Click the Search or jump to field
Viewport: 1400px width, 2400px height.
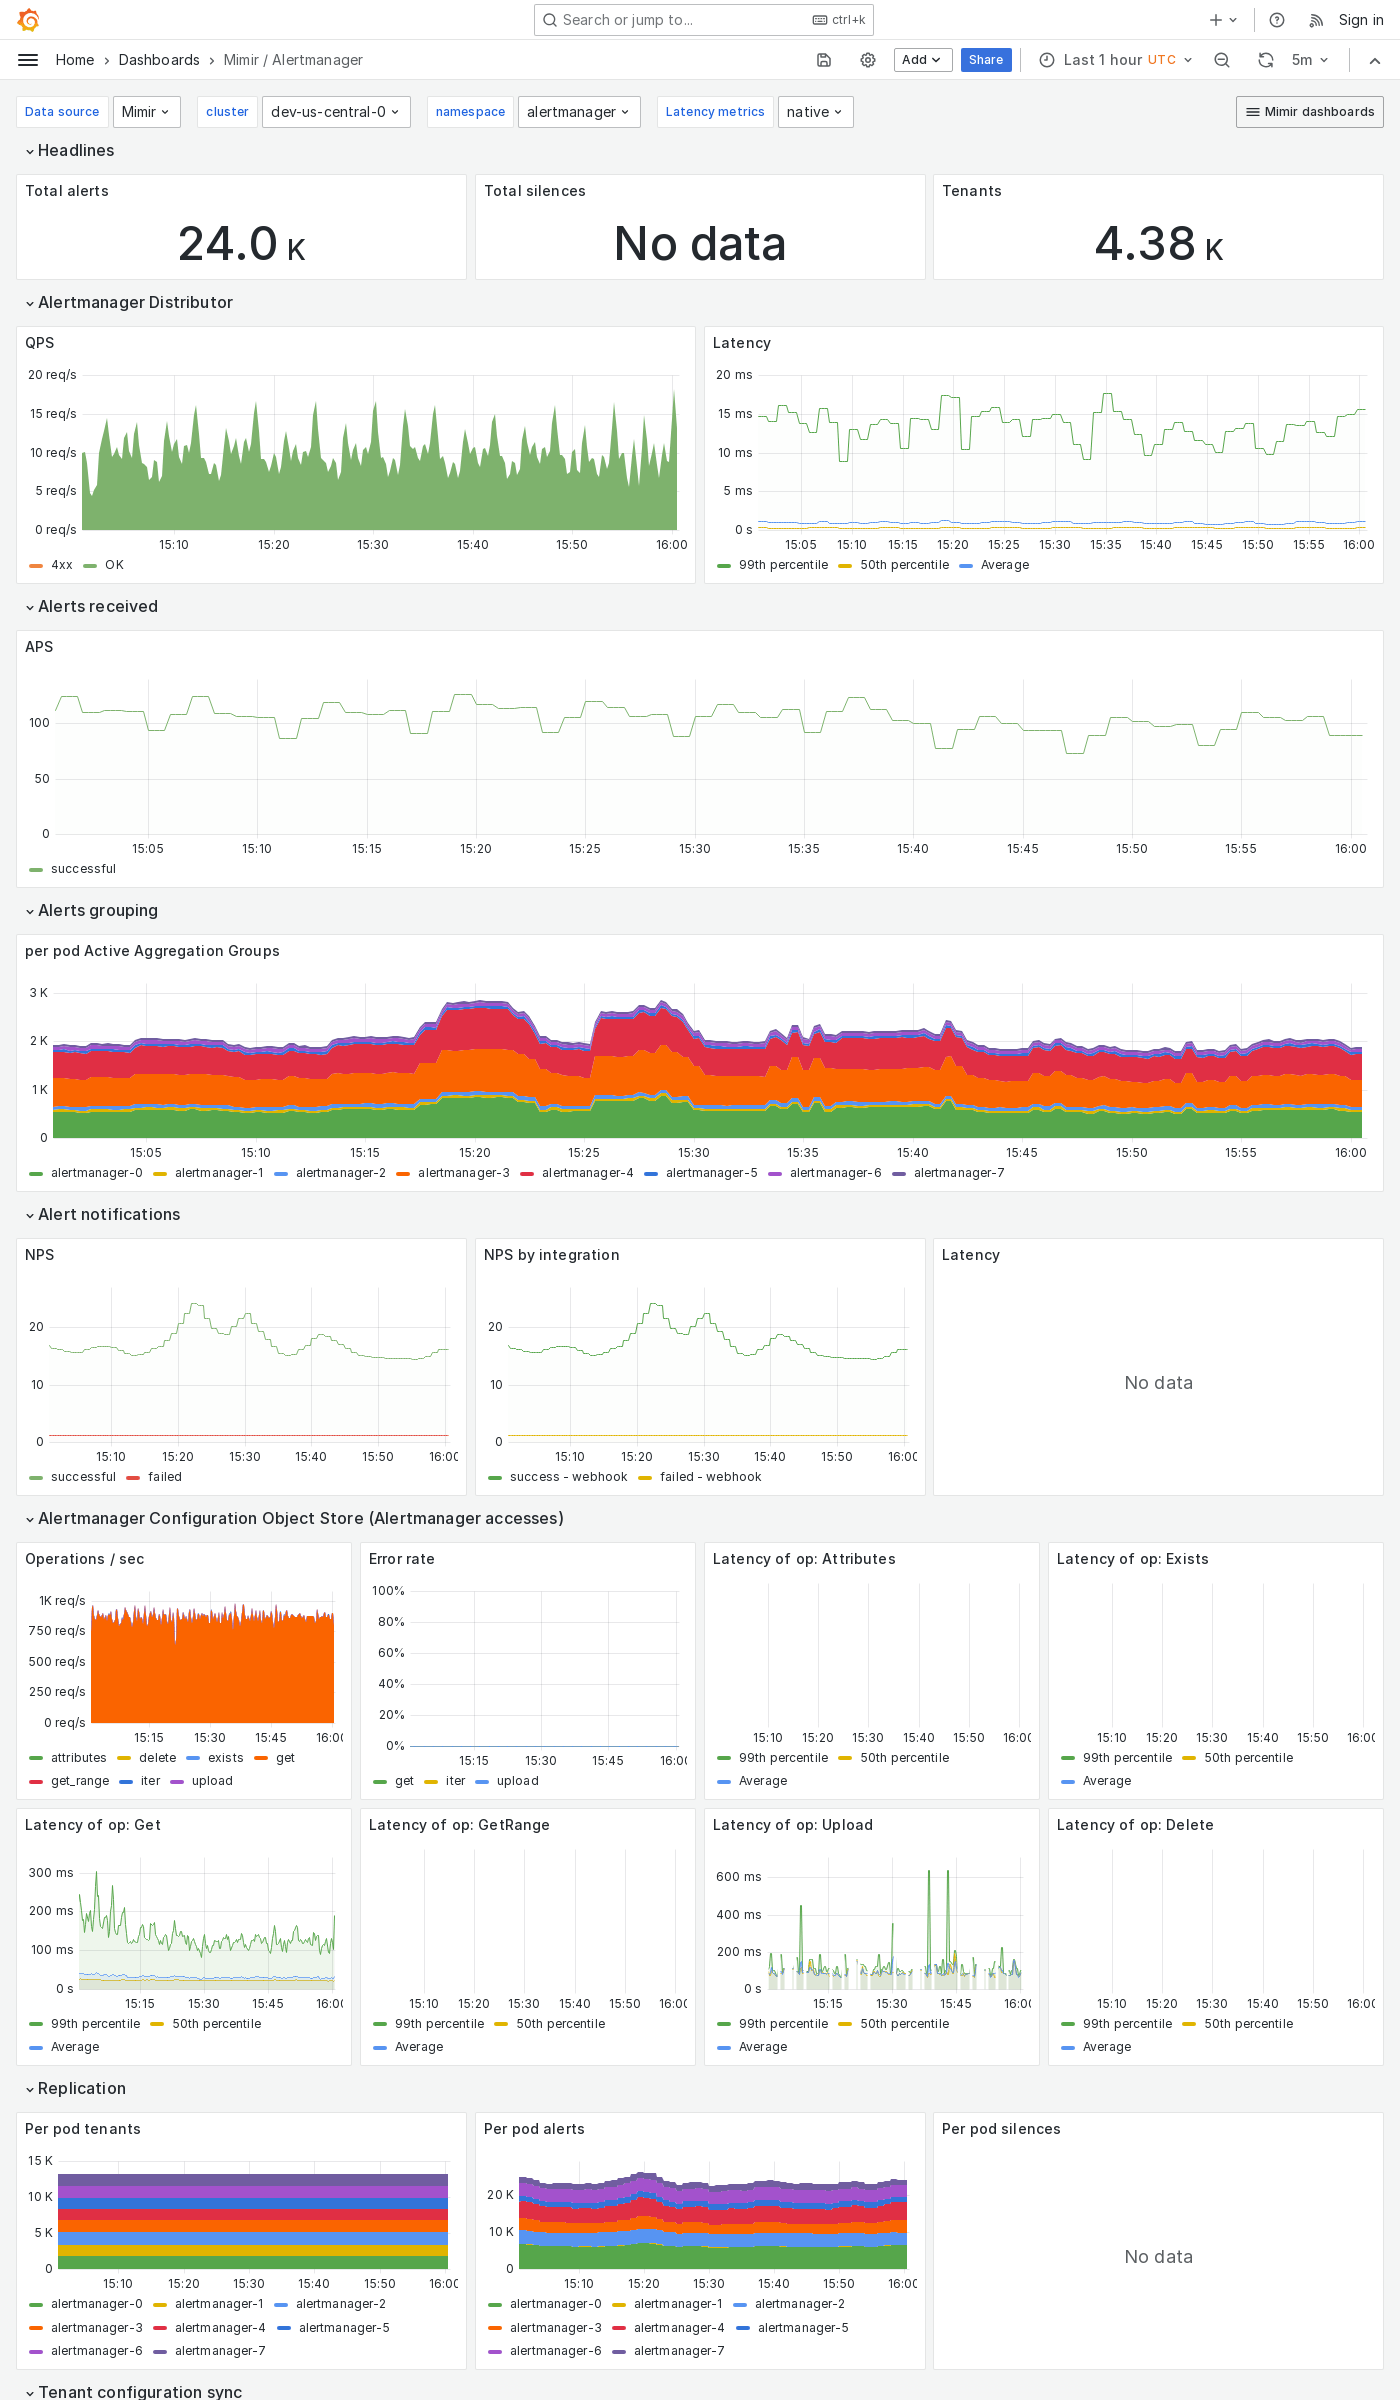coord(704,20)
